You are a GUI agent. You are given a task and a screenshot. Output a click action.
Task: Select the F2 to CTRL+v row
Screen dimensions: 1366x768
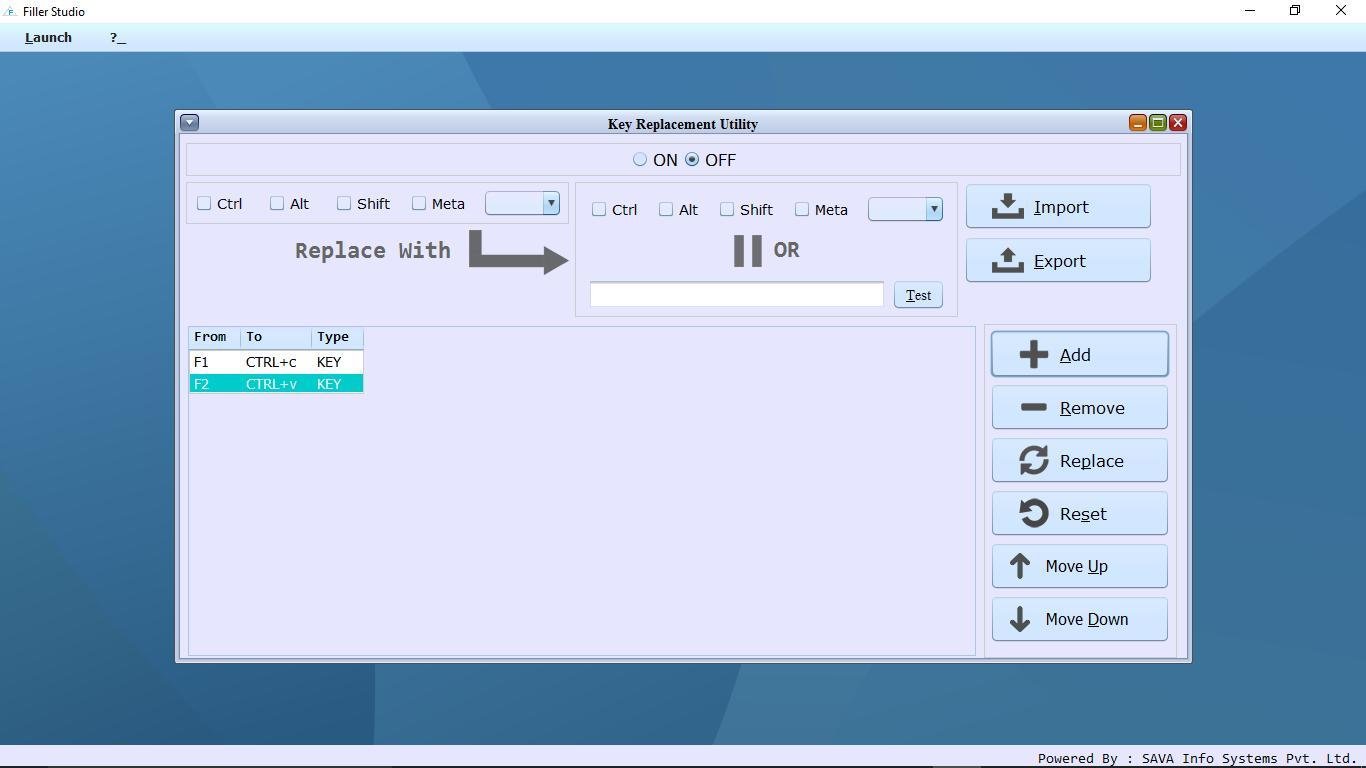point(276,384)
